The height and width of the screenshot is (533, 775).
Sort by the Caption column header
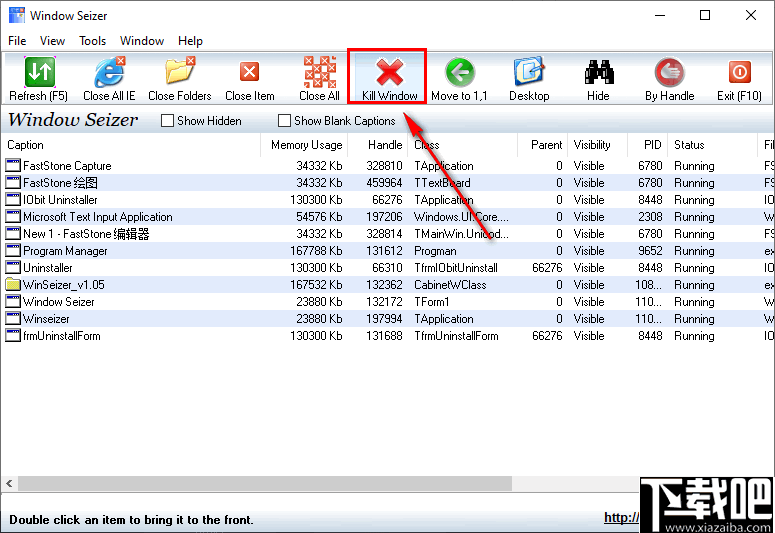coord(131,145)
